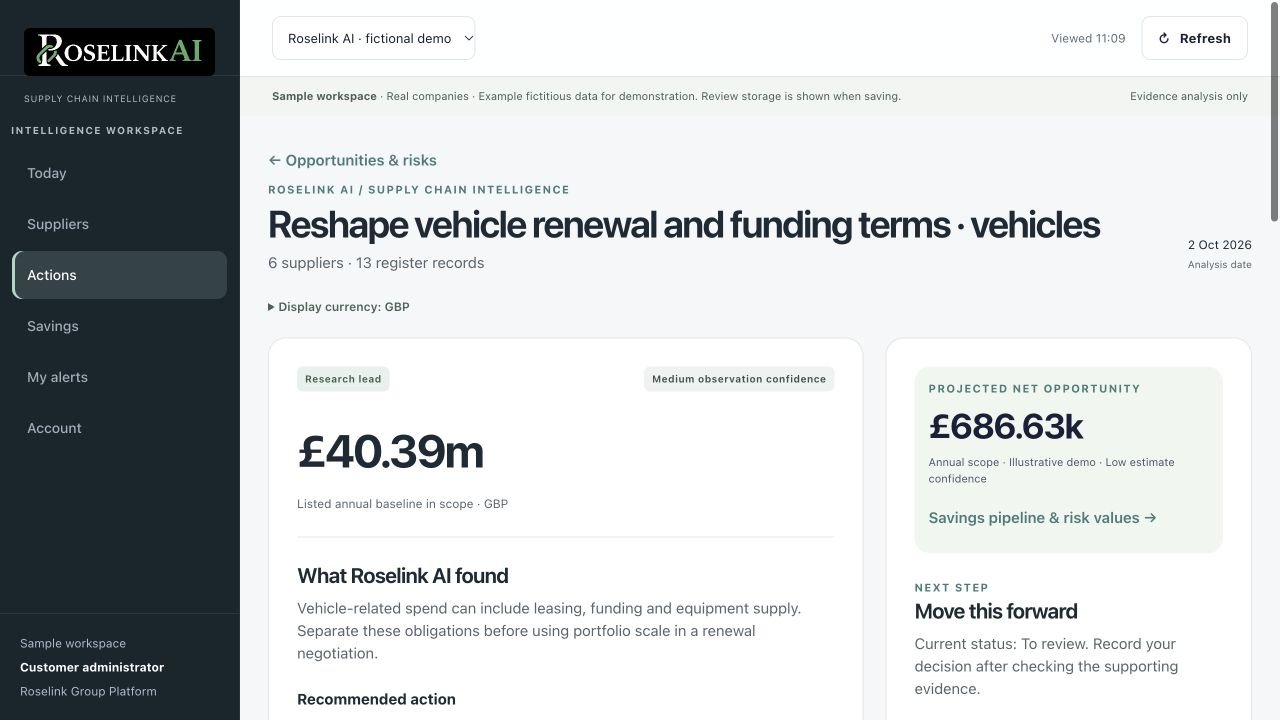Click the £686.63k projected net opportunity
Screen dimensions: 1280x720
click(1006, 427)
